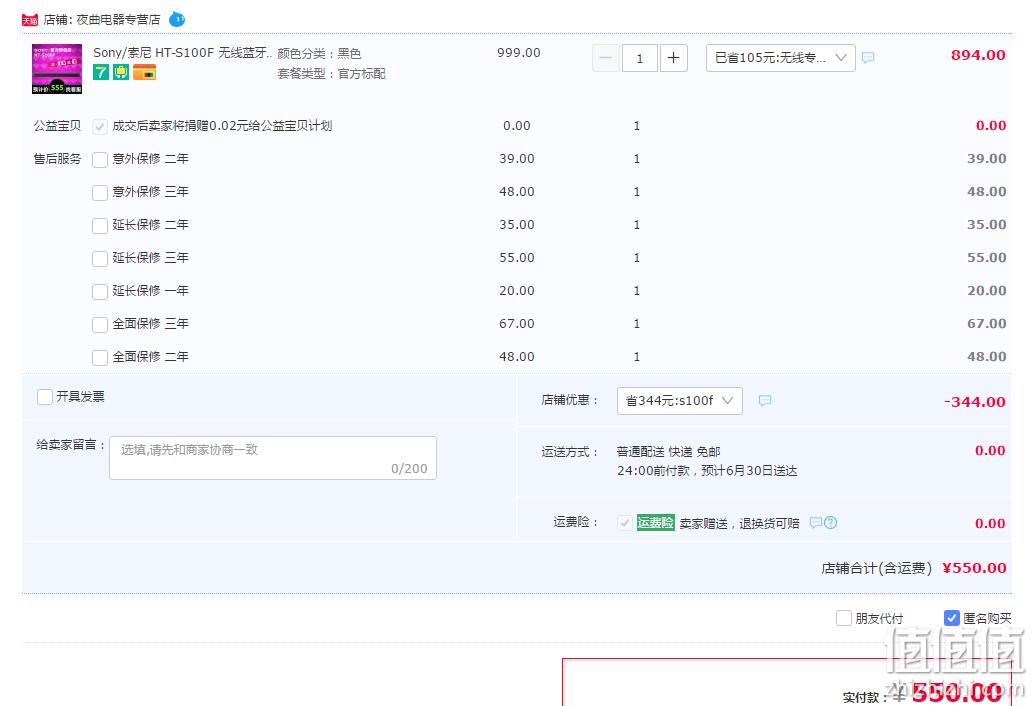Screen dimensions: 1034x706
Task: Check 延长保修 一年 option
Action: point(100,291)
